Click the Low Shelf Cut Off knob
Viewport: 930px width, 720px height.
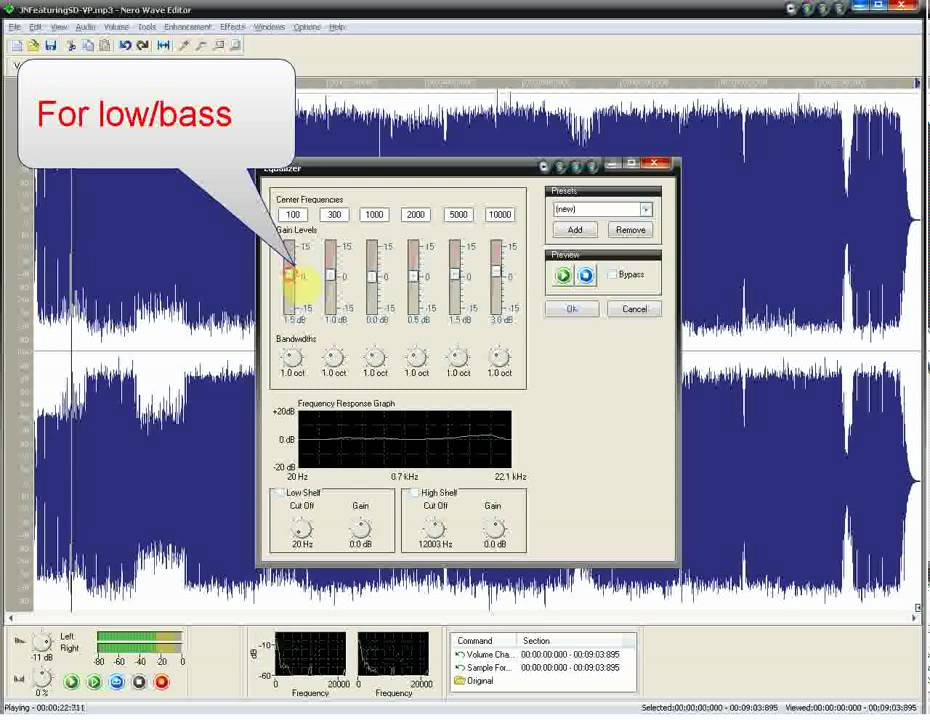tap(302, 528)
